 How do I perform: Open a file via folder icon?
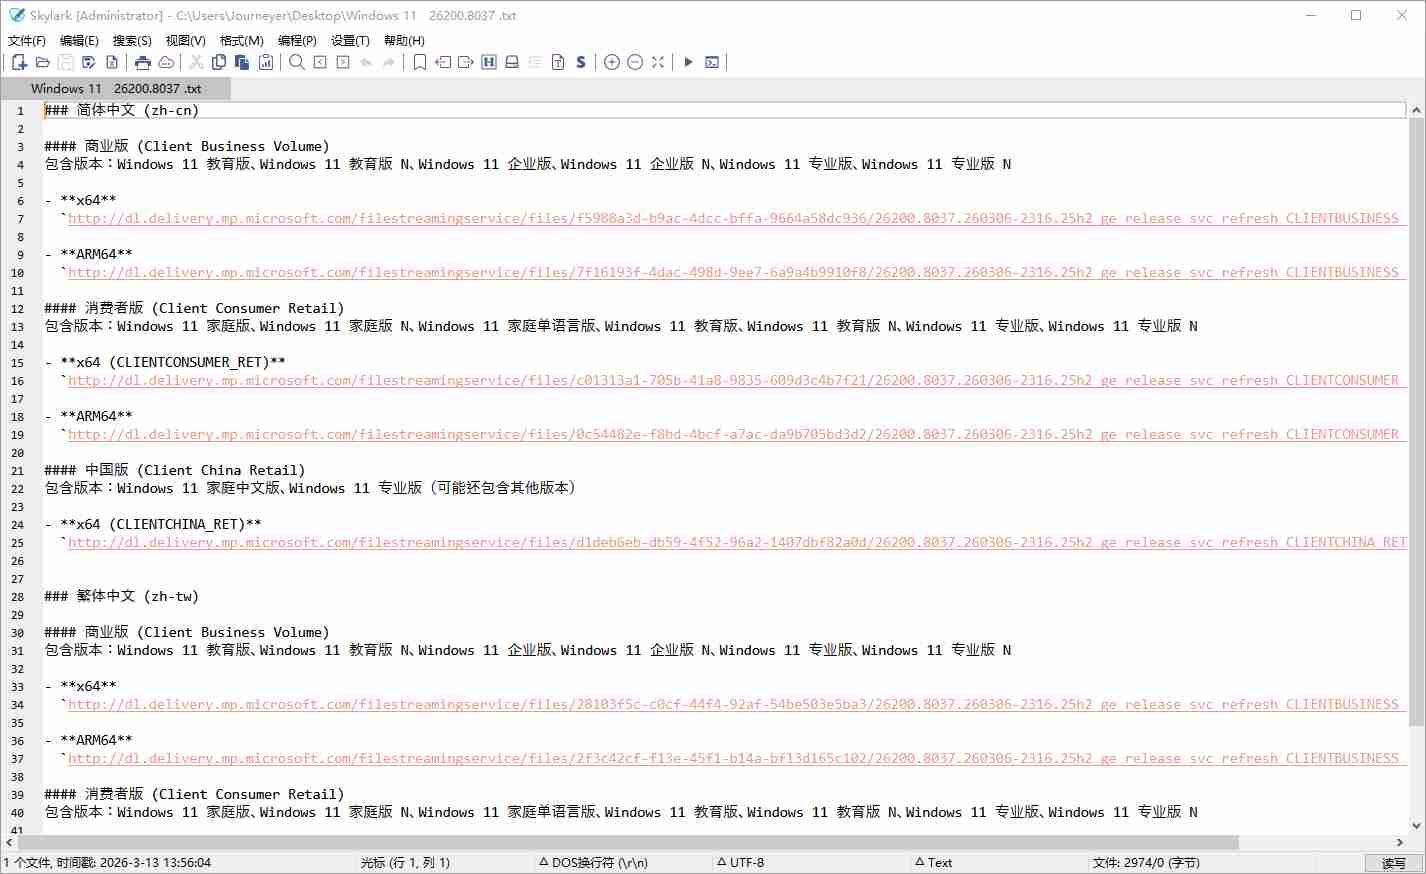[x=42, y=62]
